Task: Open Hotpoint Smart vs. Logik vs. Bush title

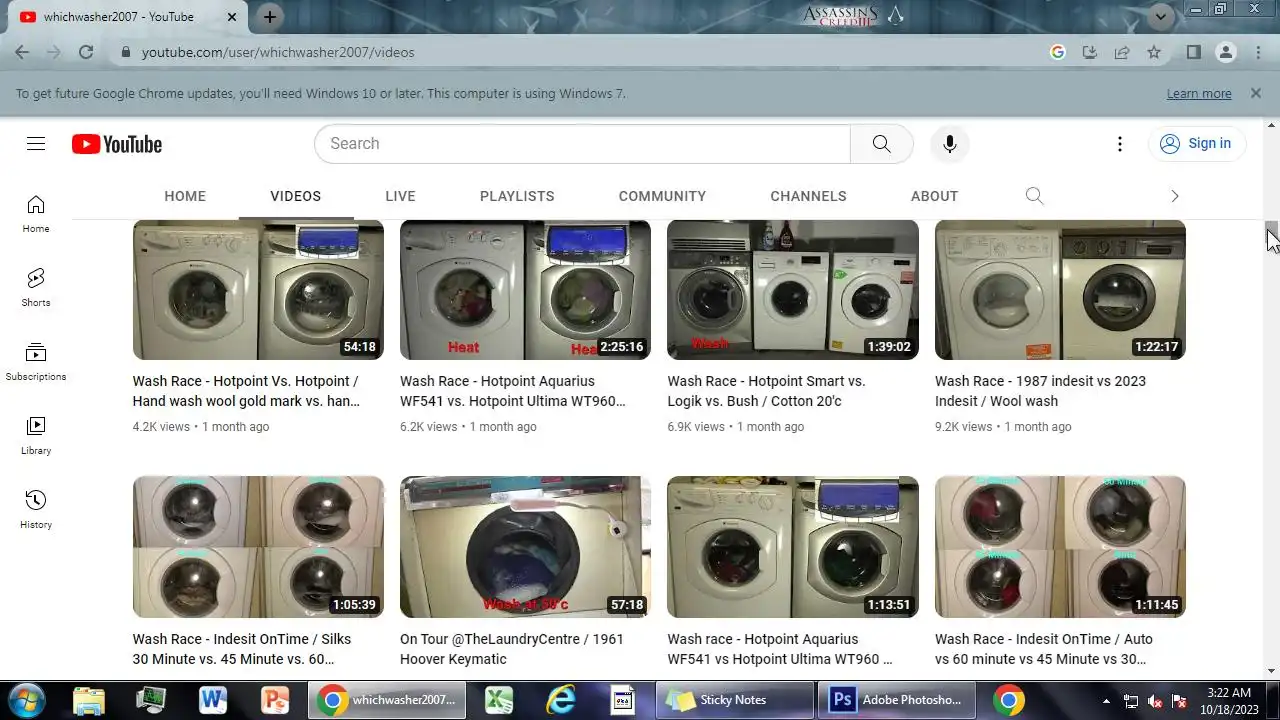Action: coord(767,391)
